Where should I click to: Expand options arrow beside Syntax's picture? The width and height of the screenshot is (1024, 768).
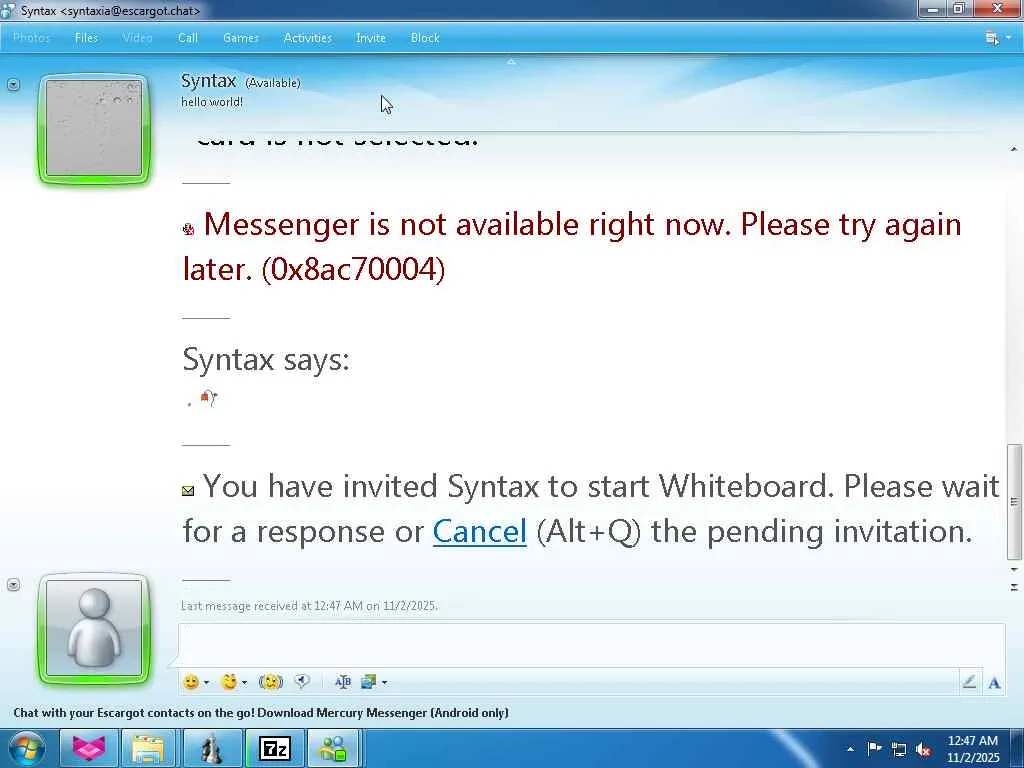click(13, 84)
